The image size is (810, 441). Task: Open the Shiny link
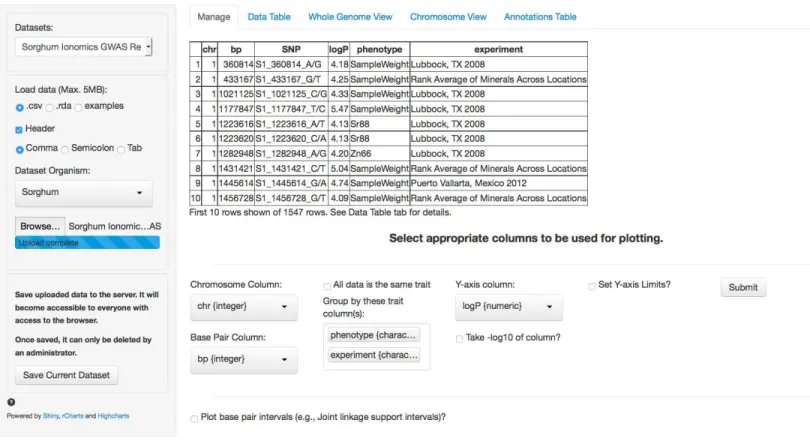coord(51,416)
